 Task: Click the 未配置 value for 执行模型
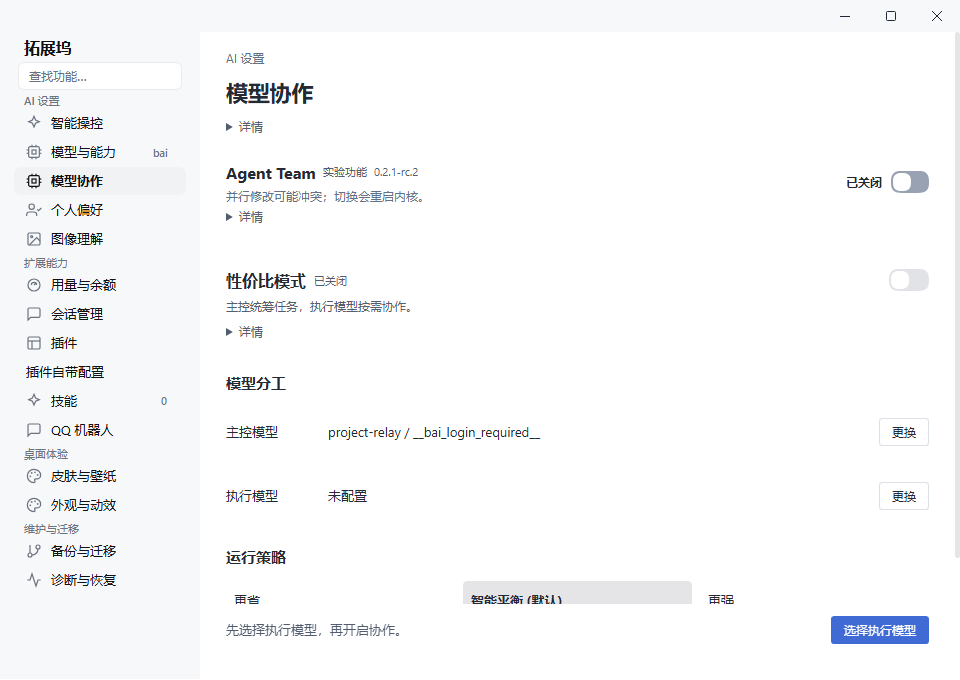pyautogui.click(x=347, y=496)
